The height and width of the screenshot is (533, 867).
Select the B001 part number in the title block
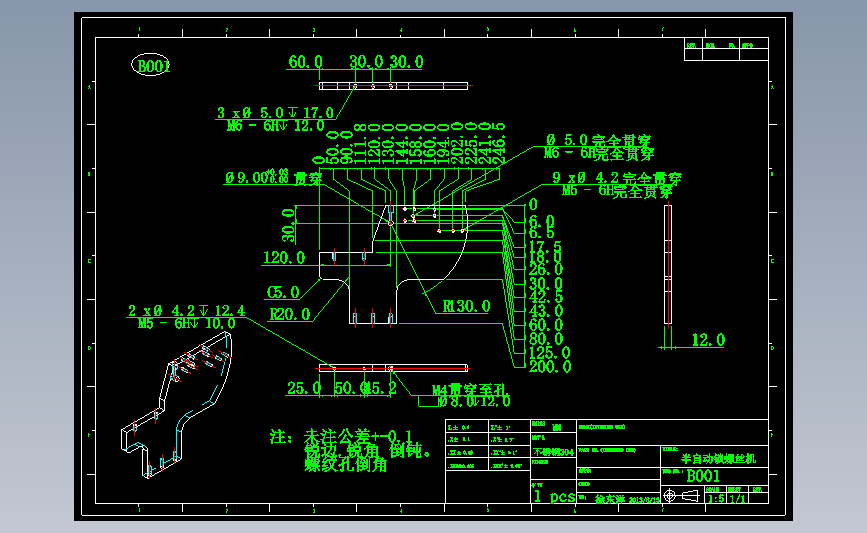point(703,476)
